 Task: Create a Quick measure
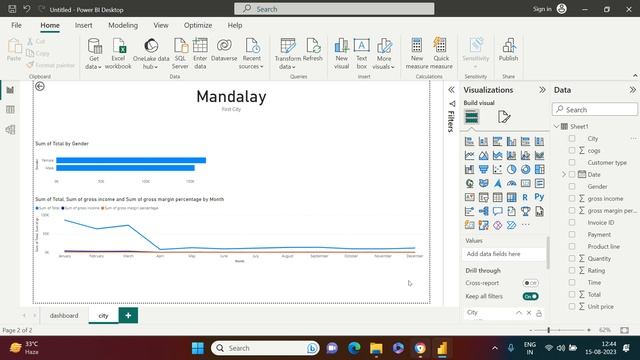point(441,53)
